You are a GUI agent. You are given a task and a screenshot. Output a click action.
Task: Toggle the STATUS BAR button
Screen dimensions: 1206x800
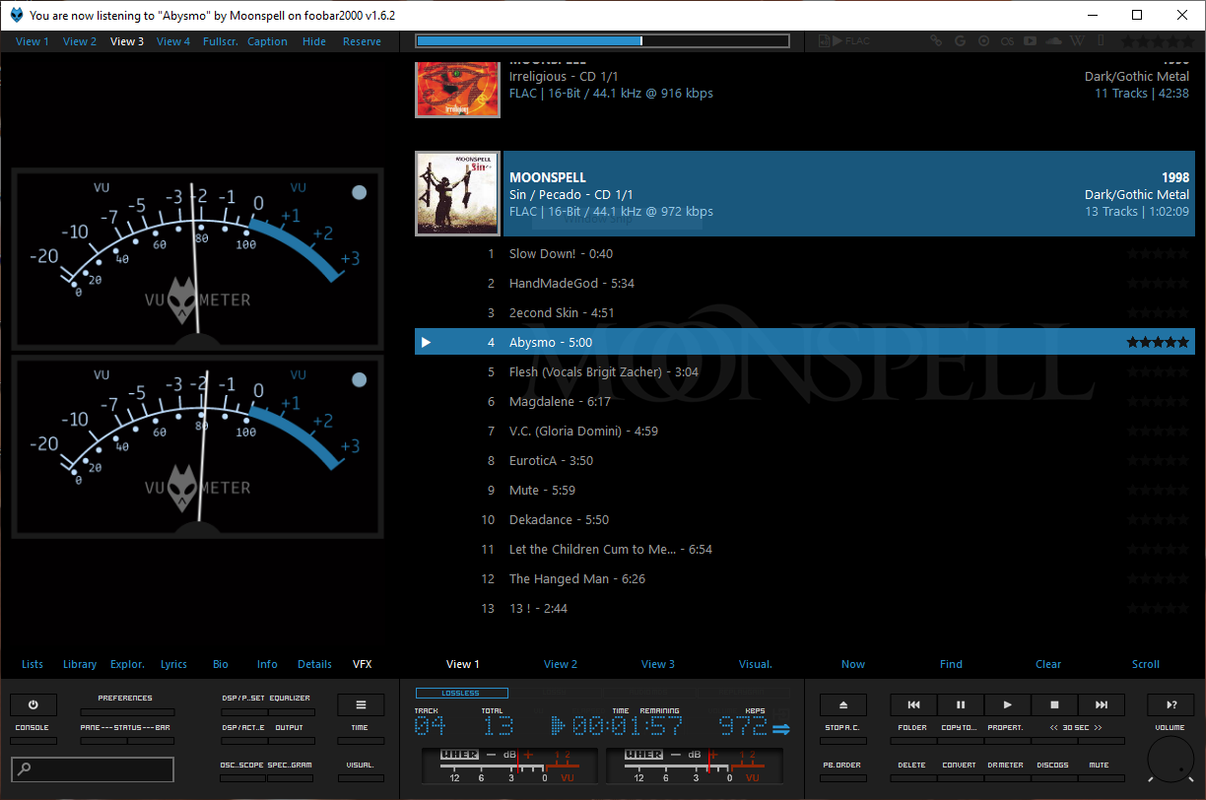(150, 733)
